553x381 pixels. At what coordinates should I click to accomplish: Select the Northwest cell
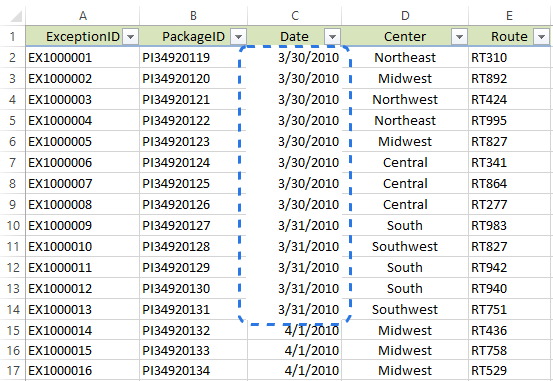[405, 99]
